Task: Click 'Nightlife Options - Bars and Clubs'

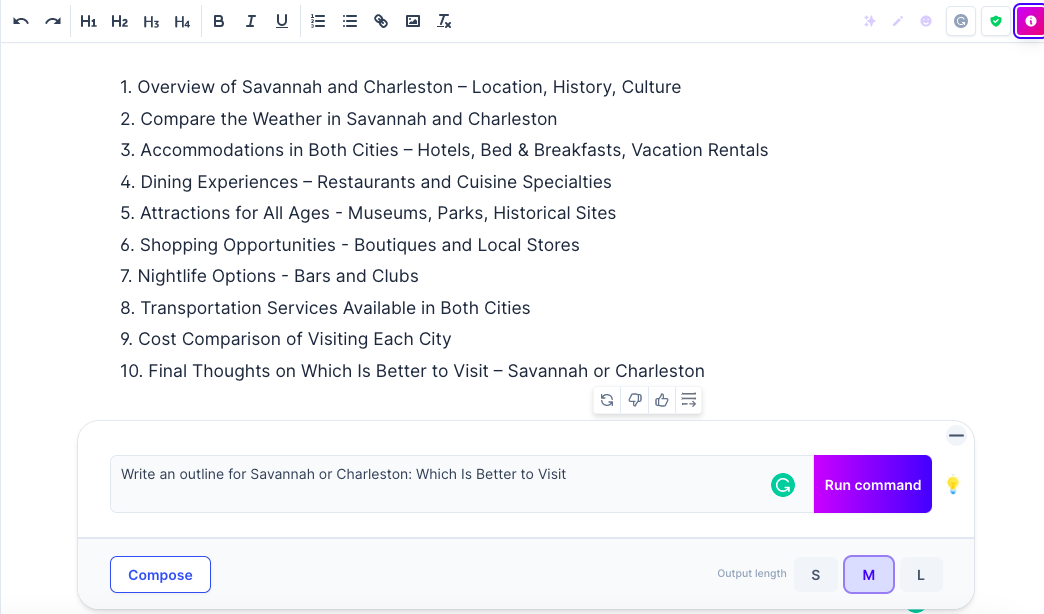Action: pos(269,276)
